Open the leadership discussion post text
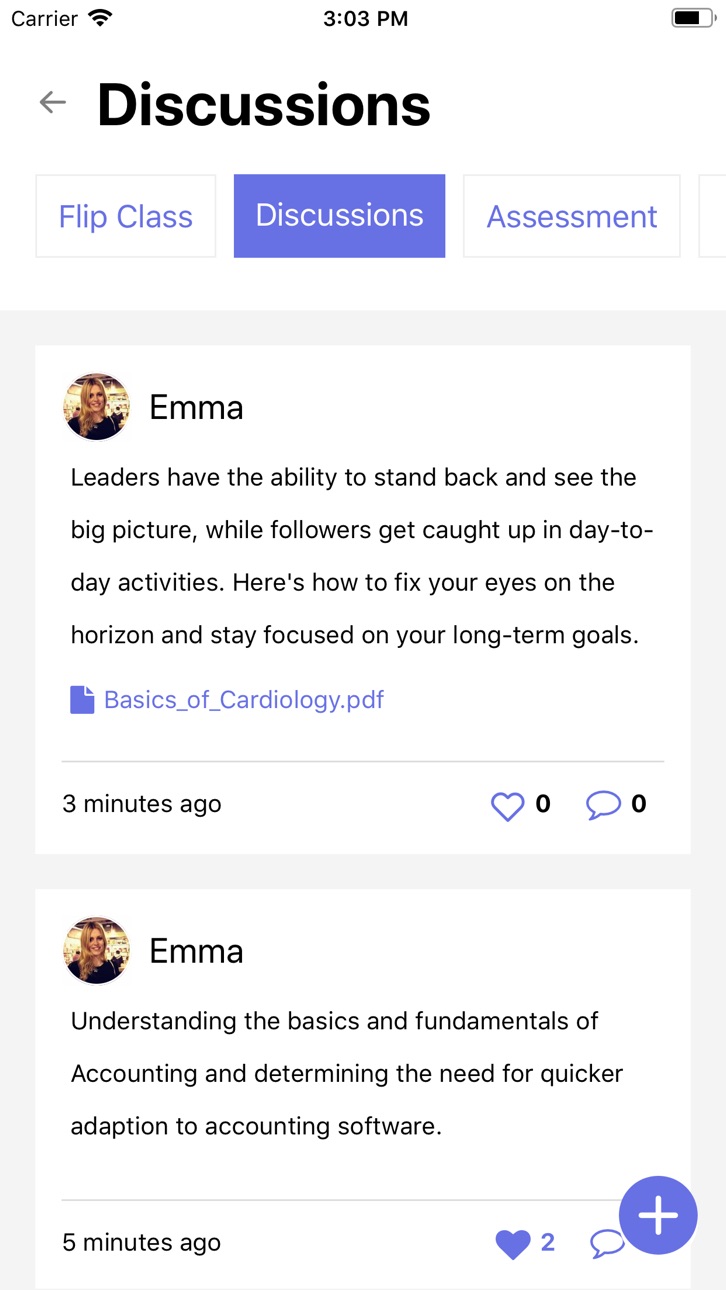 coord(362,556)
